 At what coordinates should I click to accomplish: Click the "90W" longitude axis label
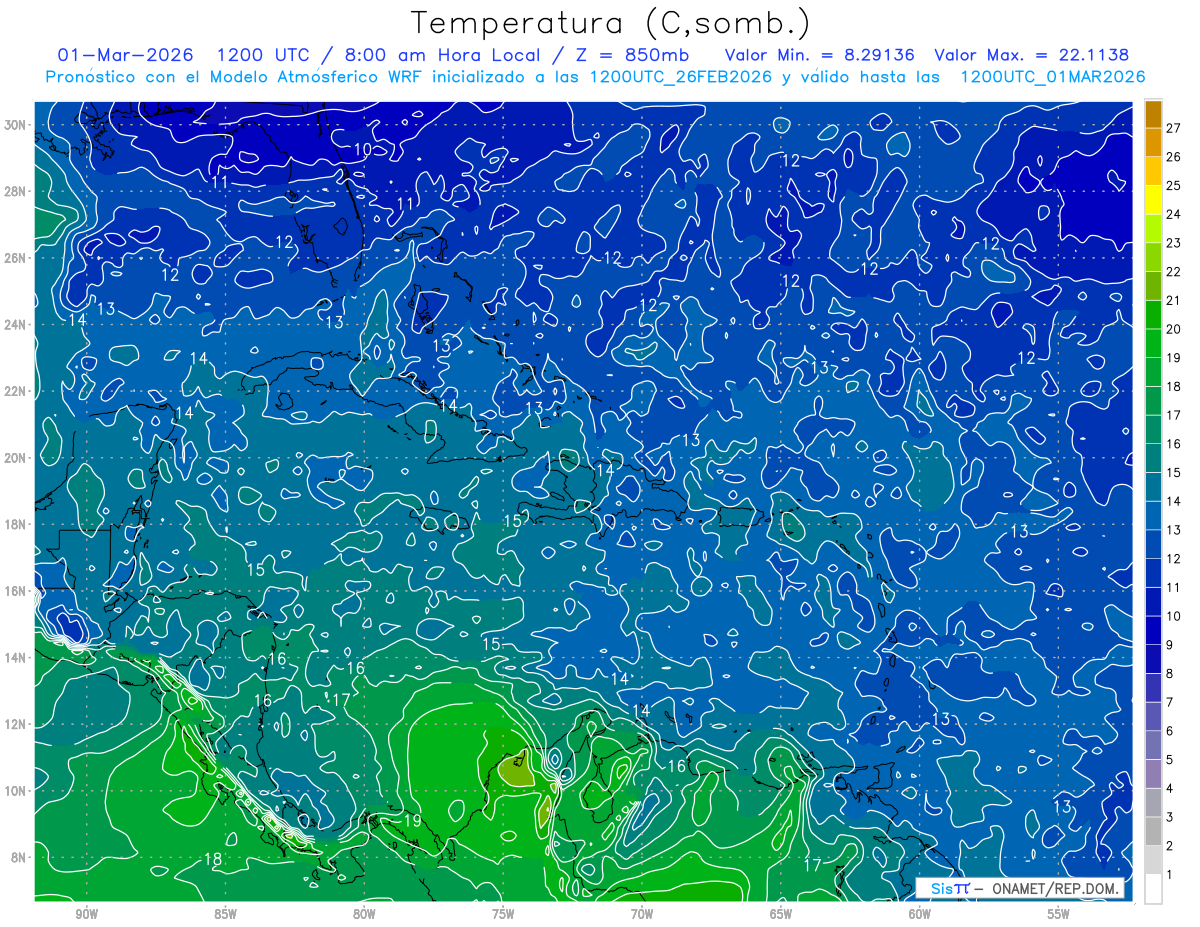tap(87, 914)
